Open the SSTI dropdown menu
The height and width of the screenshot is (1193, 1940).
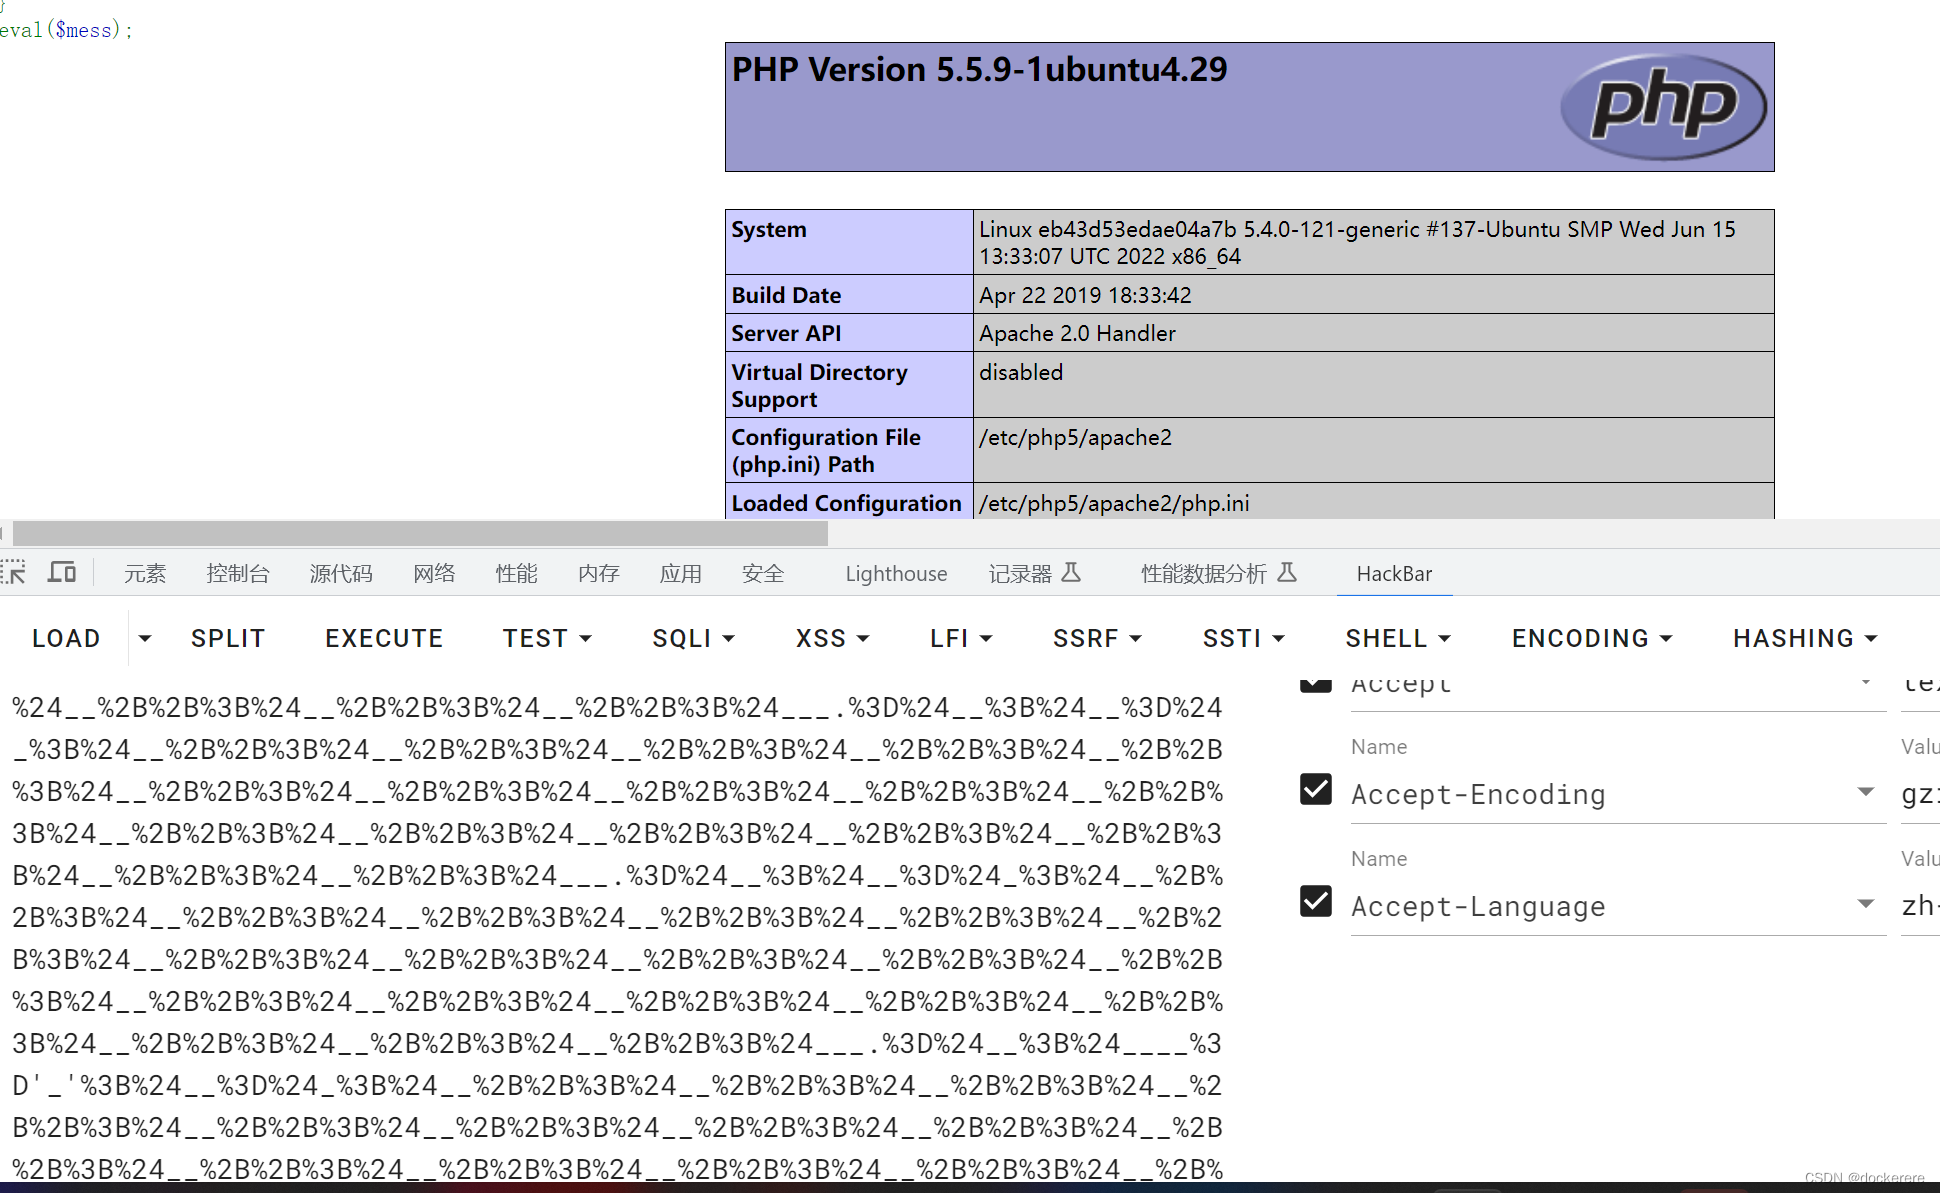pyautogui.click(x=1243, y=638)
